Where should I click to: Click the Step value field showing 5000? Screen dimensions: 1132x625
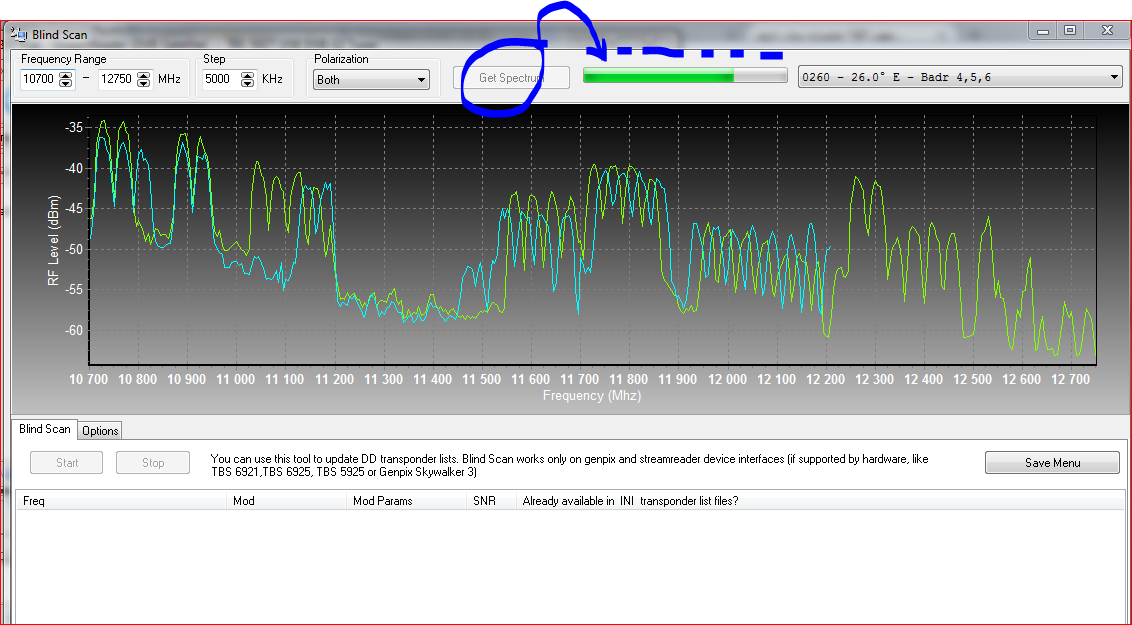pyautogui.click(x=219, y=79)
